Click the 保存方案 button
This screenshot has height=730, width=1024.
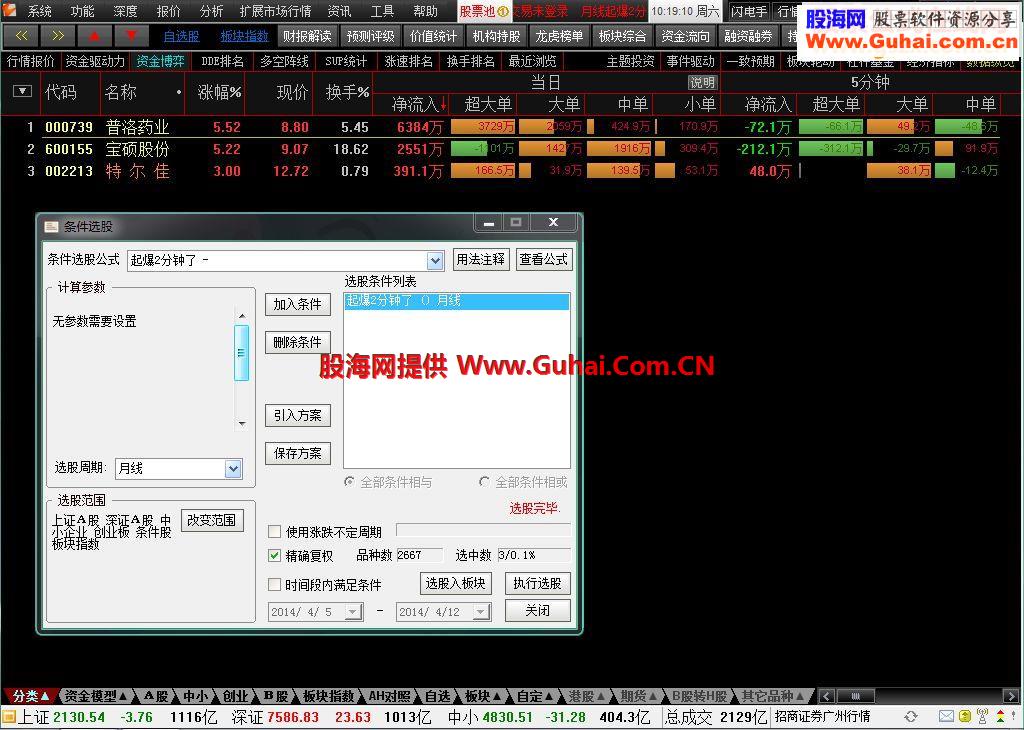[298, 453]
